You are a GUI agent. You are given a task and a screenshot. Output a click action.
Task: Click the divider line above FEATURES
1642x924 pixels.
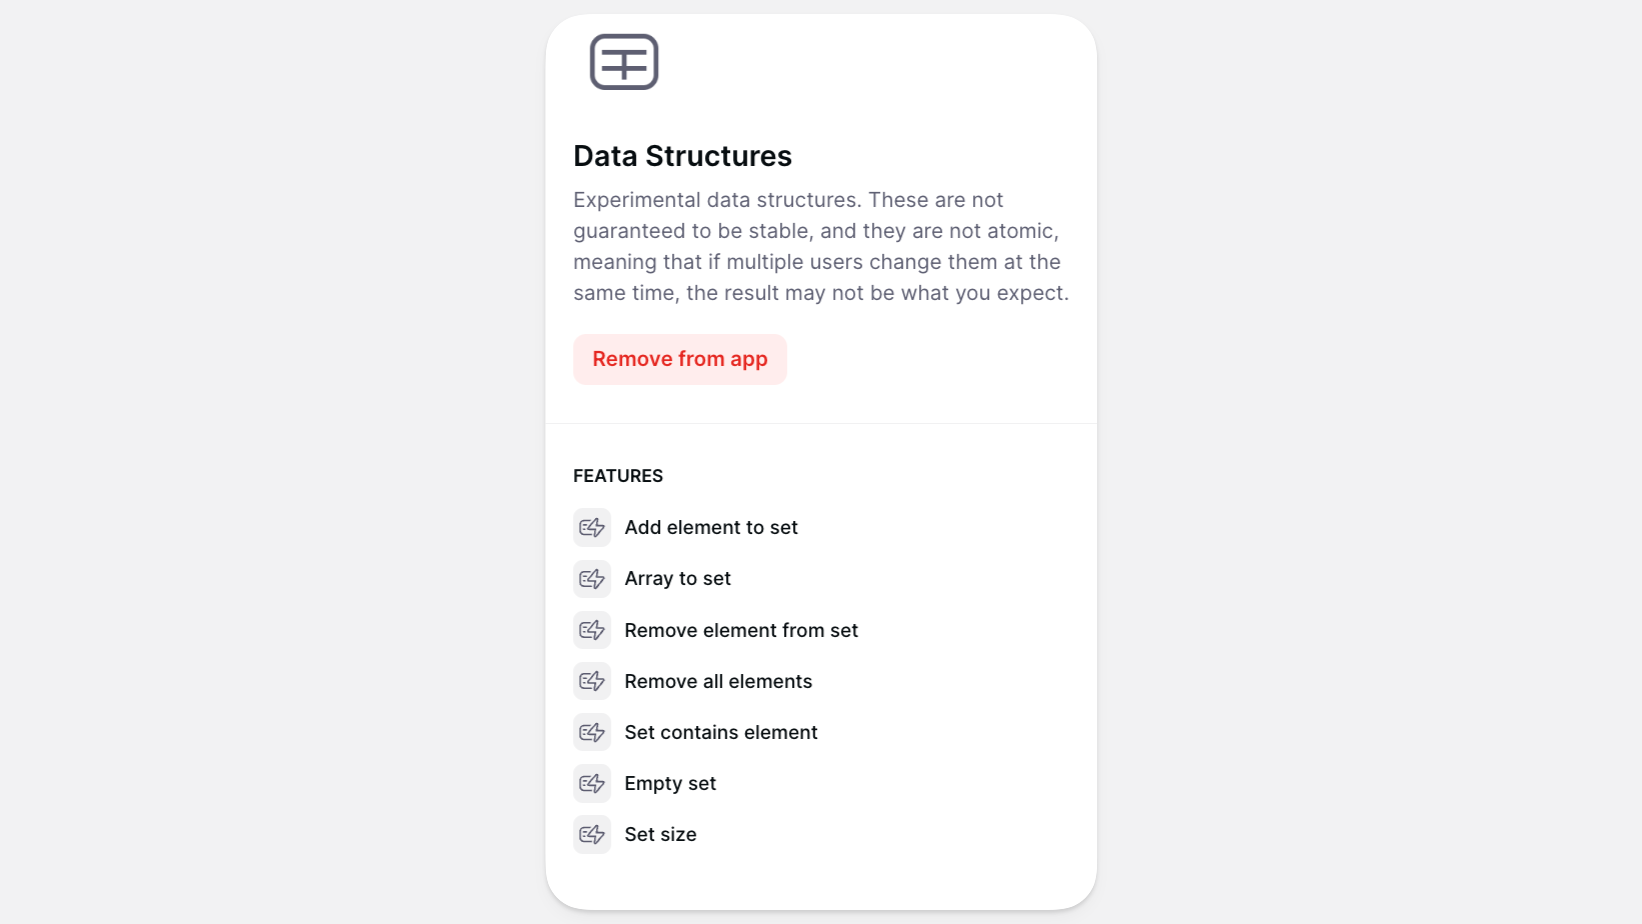[x=821, y=424]
